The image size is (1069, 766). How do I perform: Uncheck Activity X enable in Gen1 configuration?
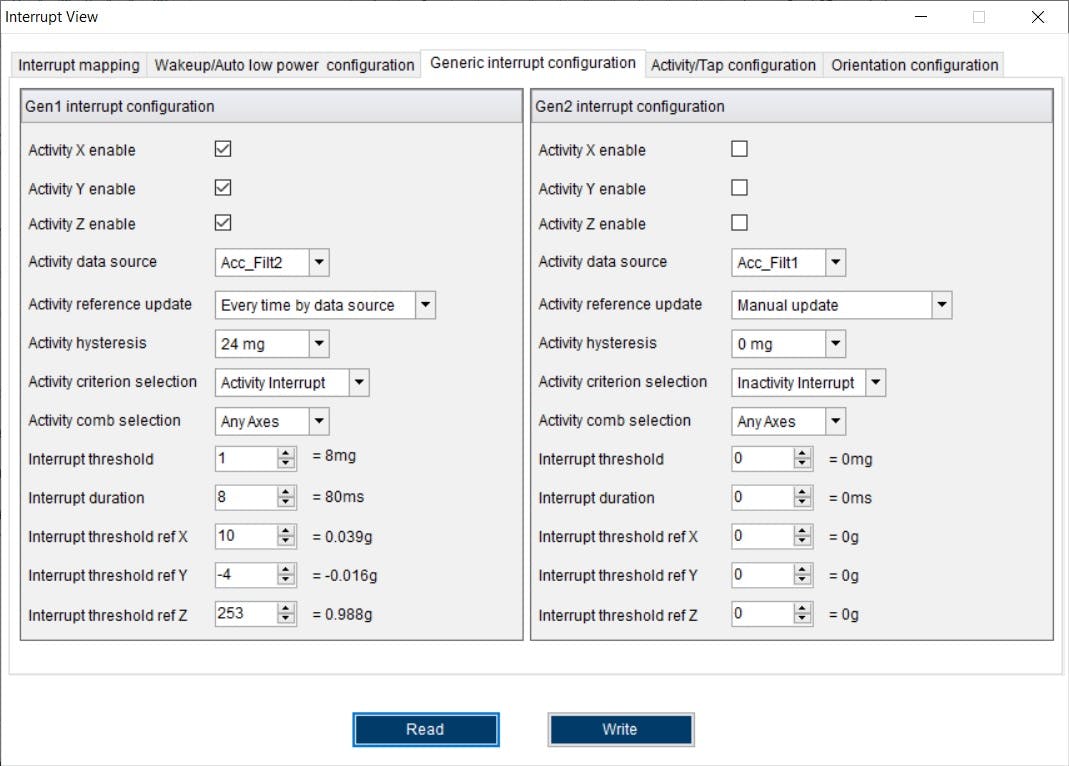coord(222,148)
